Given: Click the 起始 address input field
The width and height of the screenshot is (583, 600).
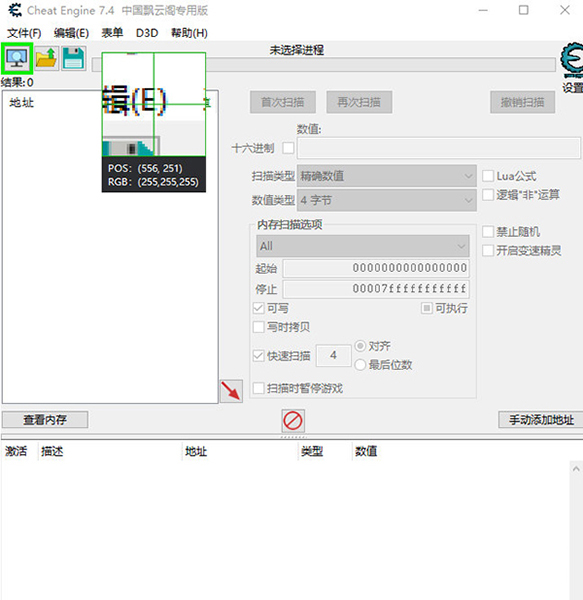Looking at the screenshot, I should pos(376,268).
